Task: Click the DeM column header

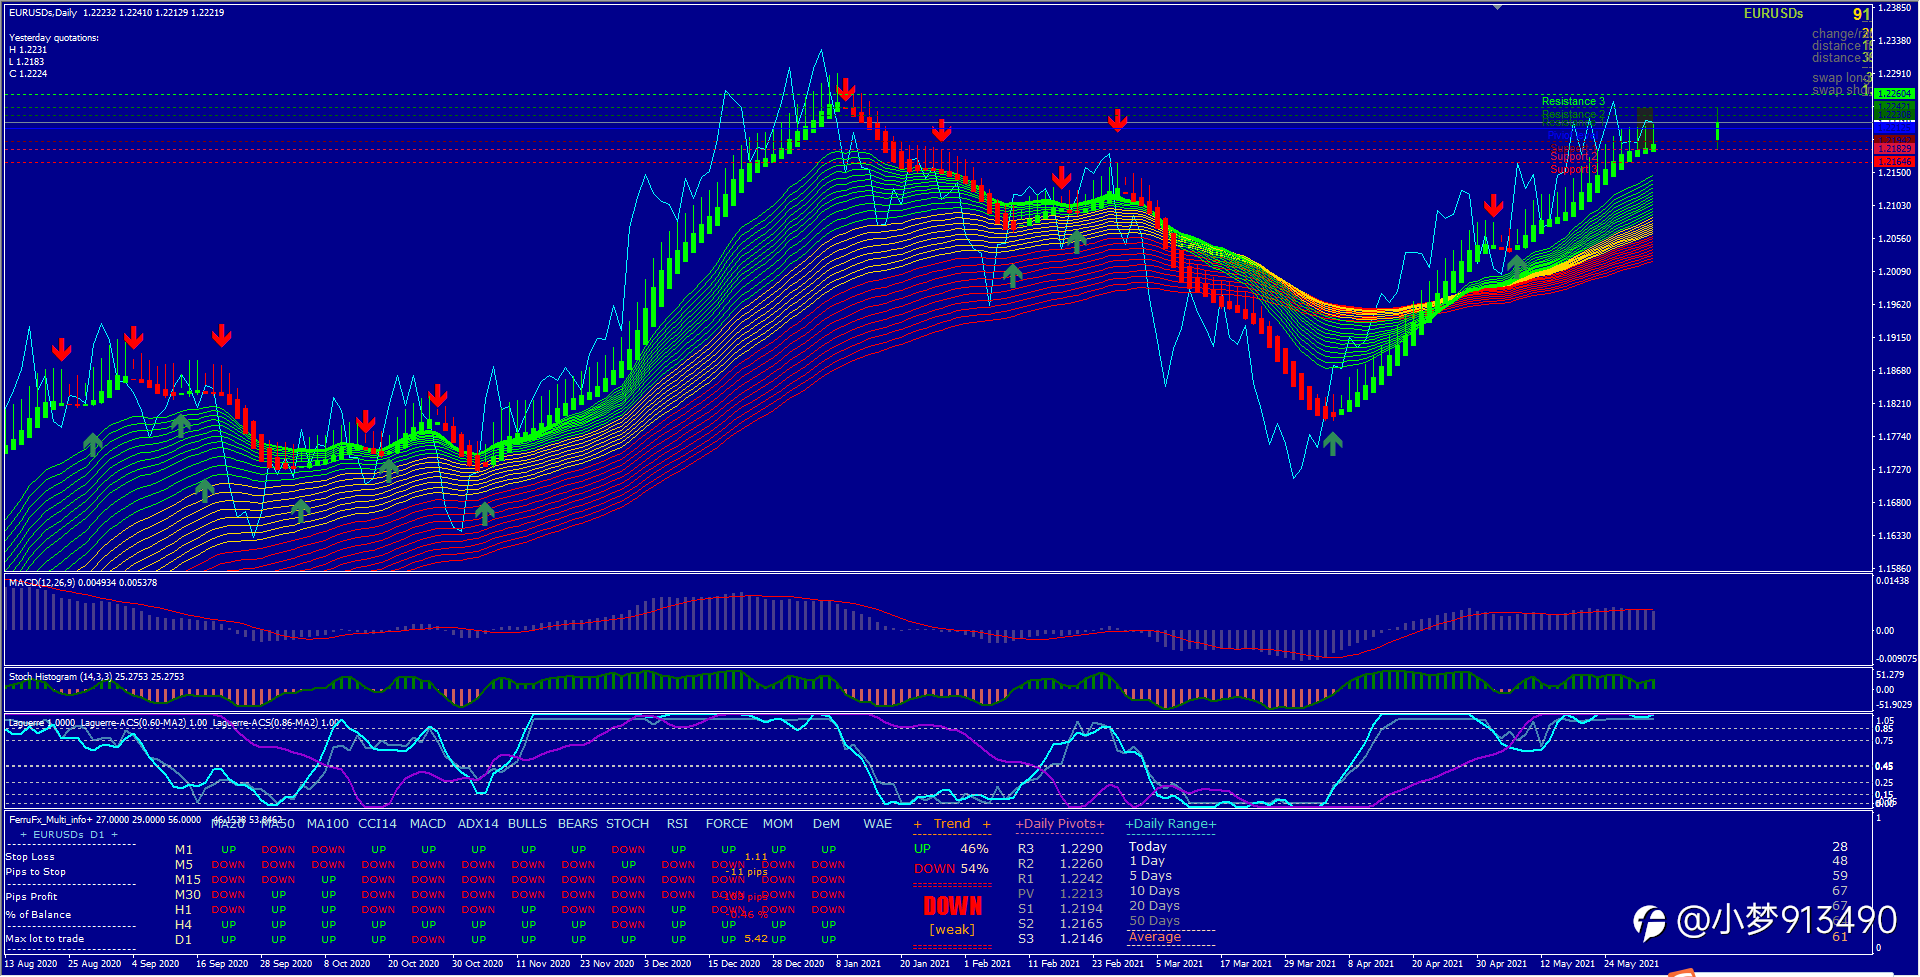Action: pos(826,824)
